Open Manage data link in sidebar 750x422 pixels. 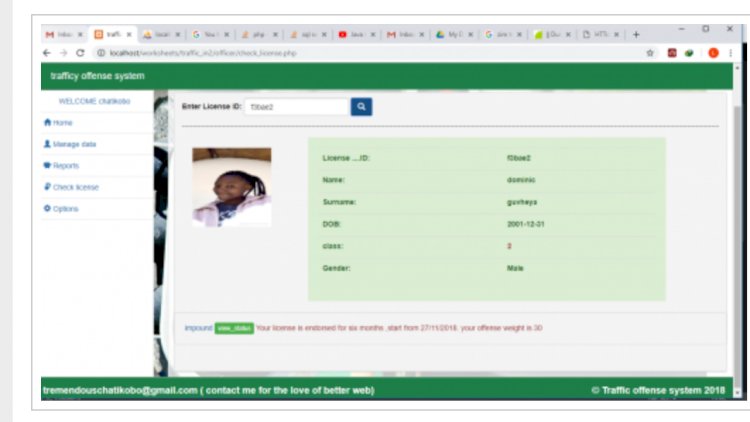(x=75, y=144)
